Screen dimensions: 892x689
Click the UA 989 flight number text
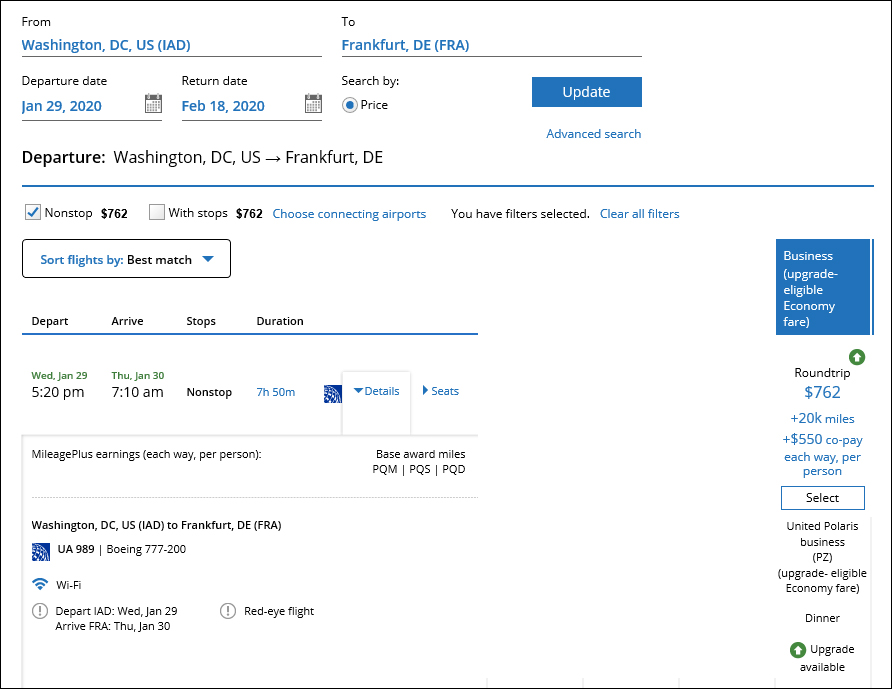(76, 549)
